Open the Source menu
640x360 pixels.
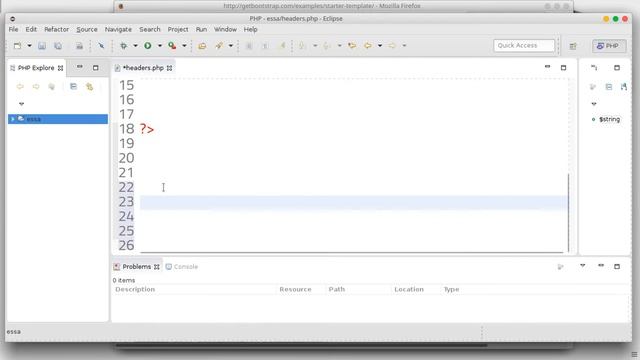[x=87, y=29]
